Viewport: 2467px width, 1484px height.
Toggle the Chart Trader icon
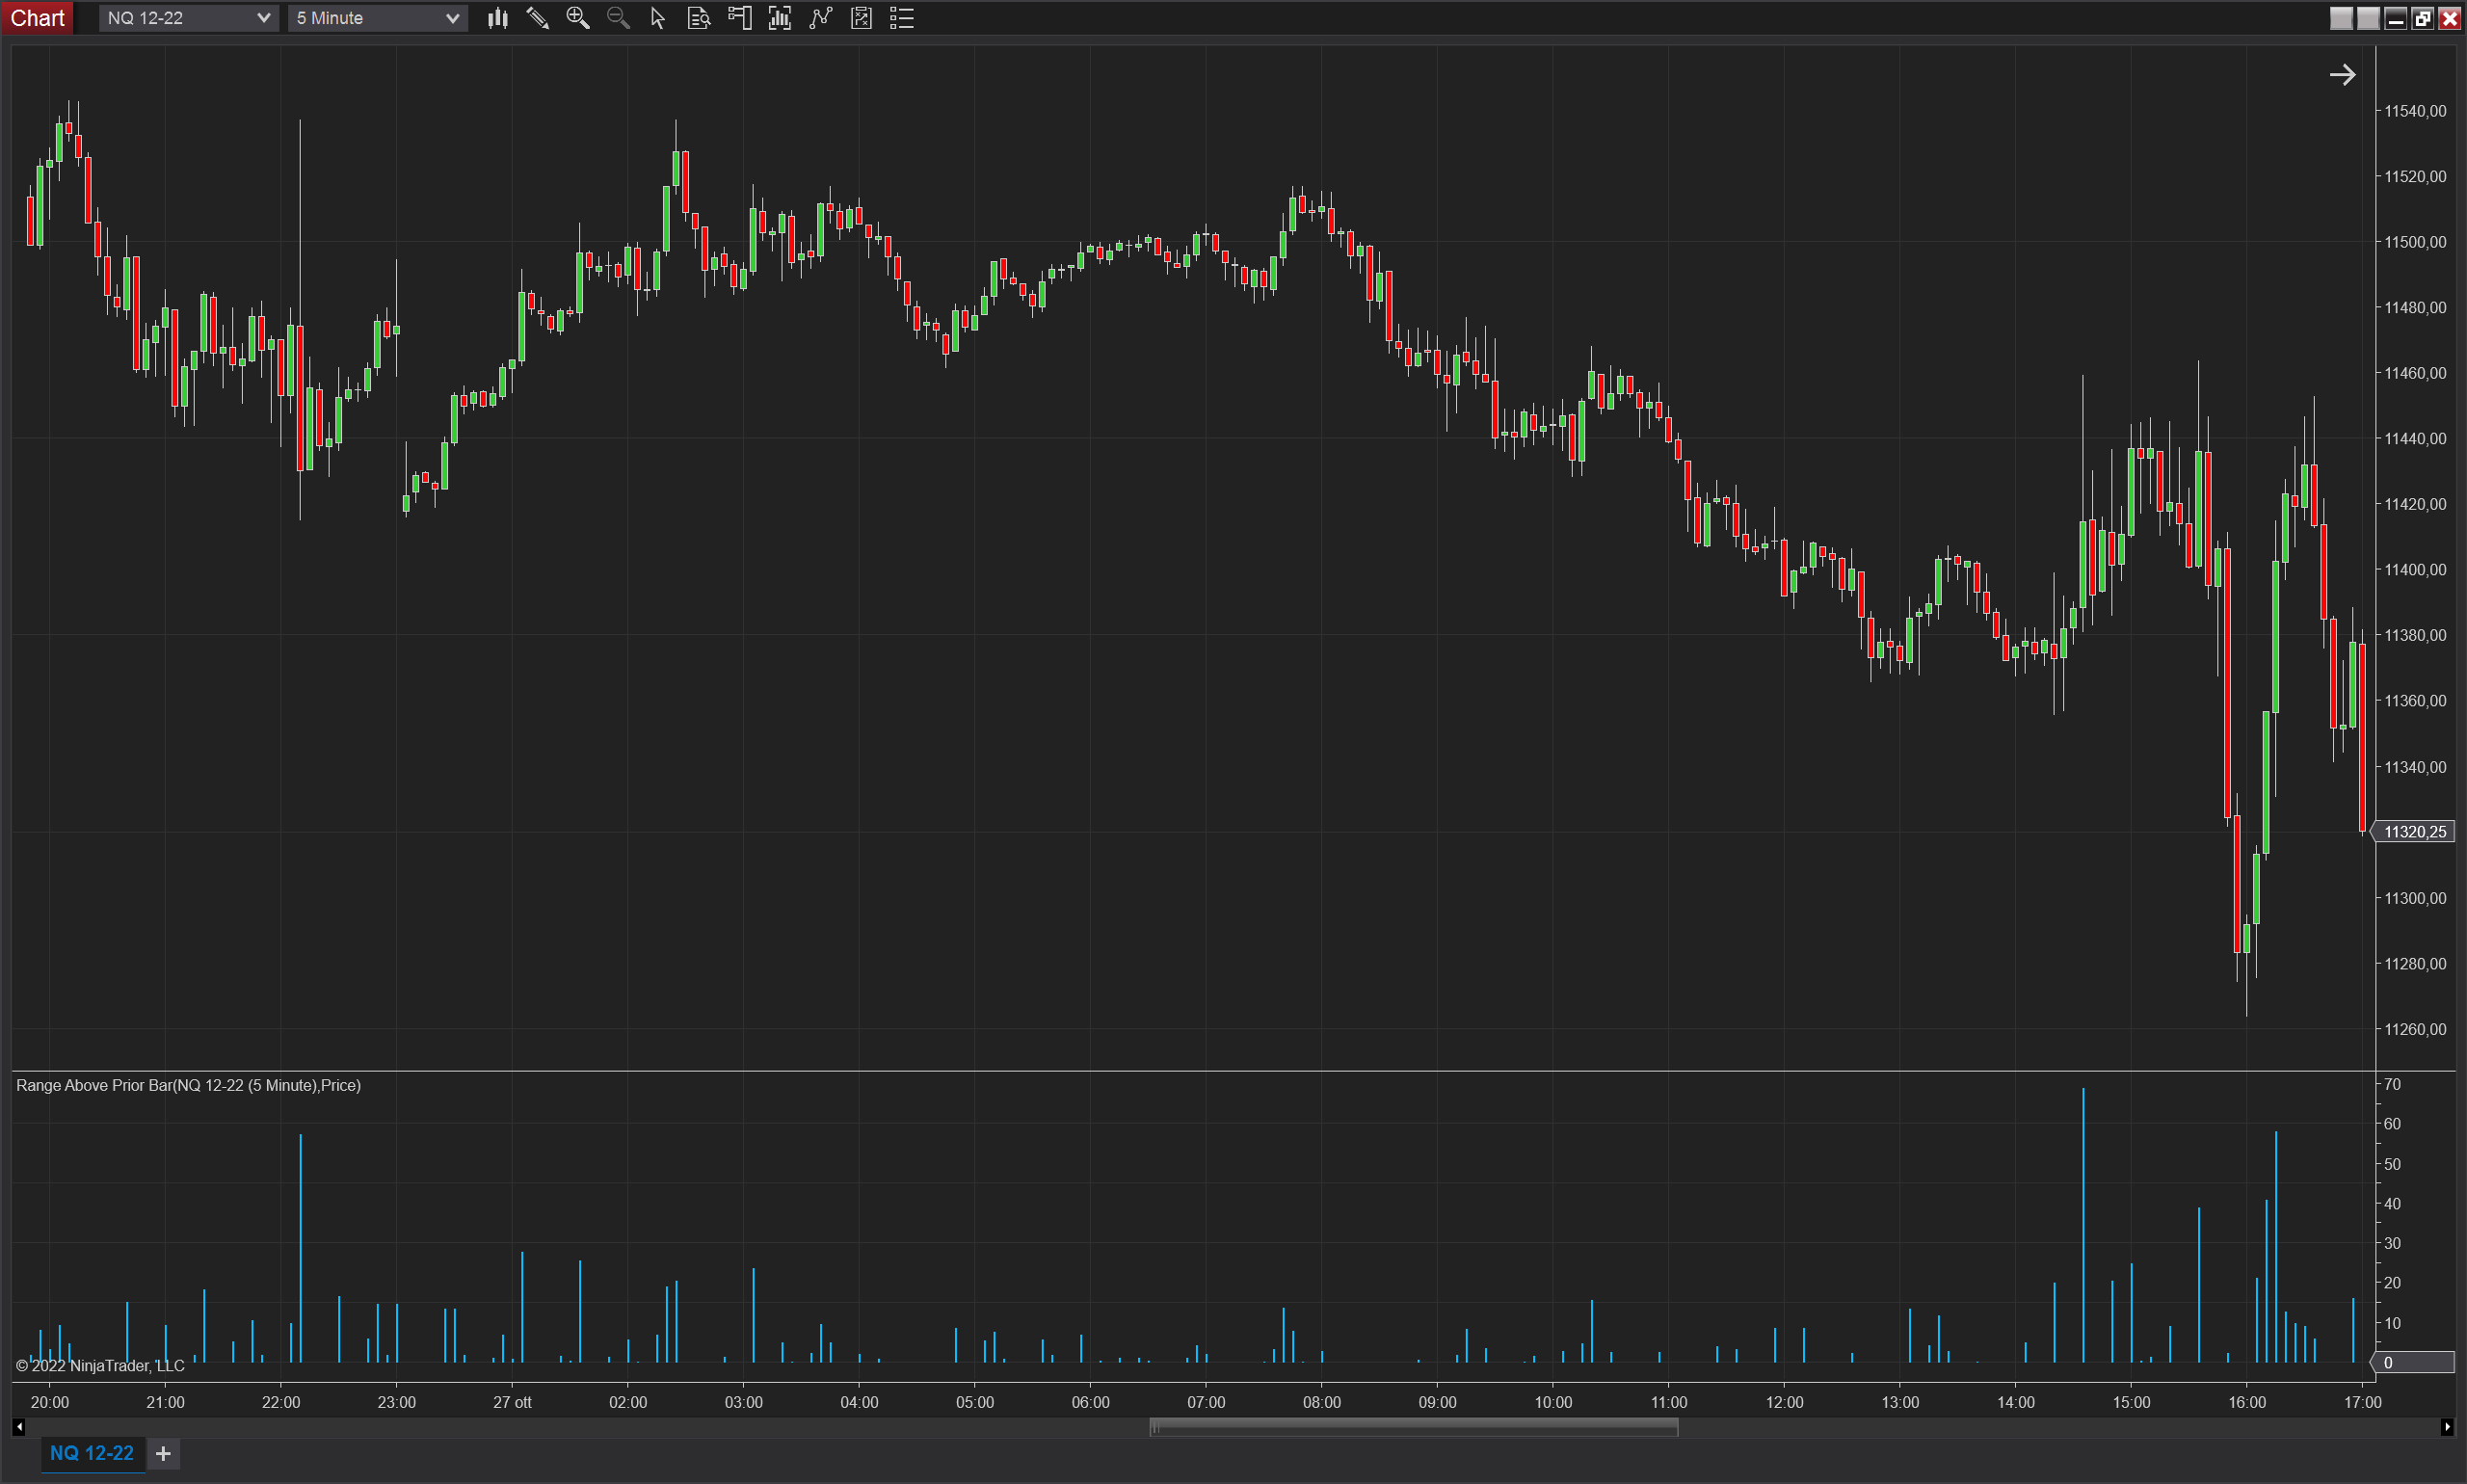tap(740, 18)
